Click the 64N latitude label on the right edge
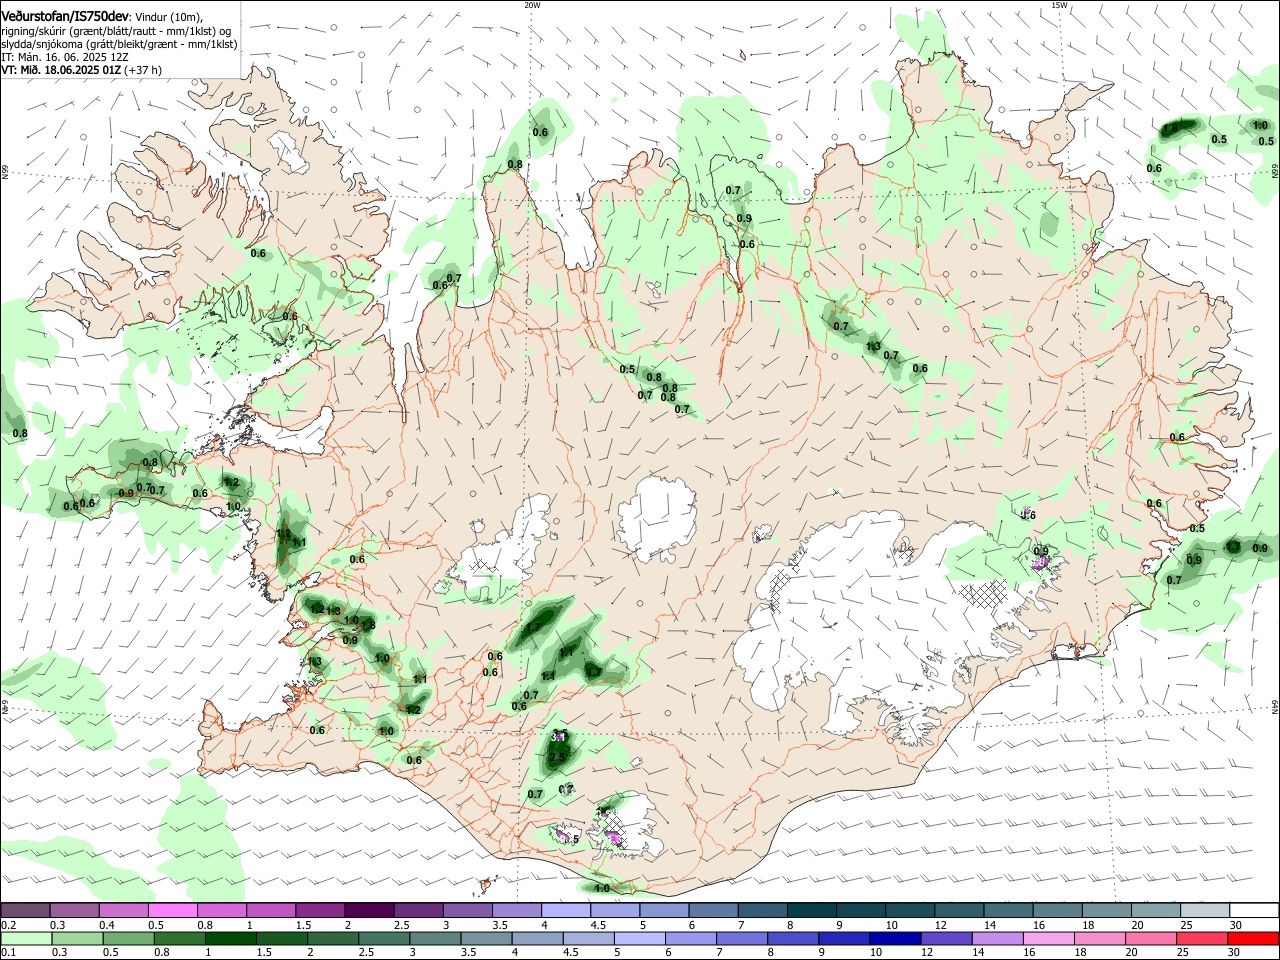Image resolution: width=1280 pixels, height=960 pixels. [x=1275, y=707]
